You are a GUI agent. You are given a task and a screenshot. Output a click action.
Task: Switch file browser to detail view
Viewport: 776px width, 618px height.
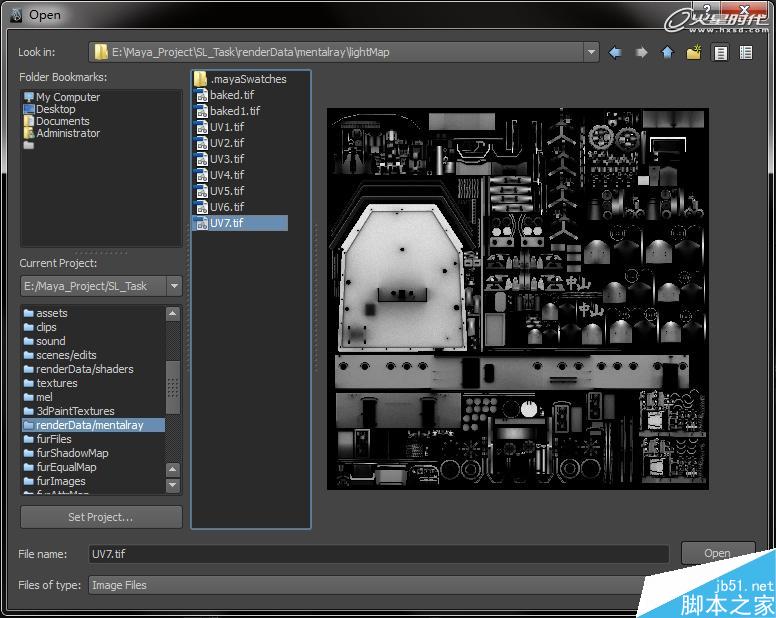[x=745, y=52]
